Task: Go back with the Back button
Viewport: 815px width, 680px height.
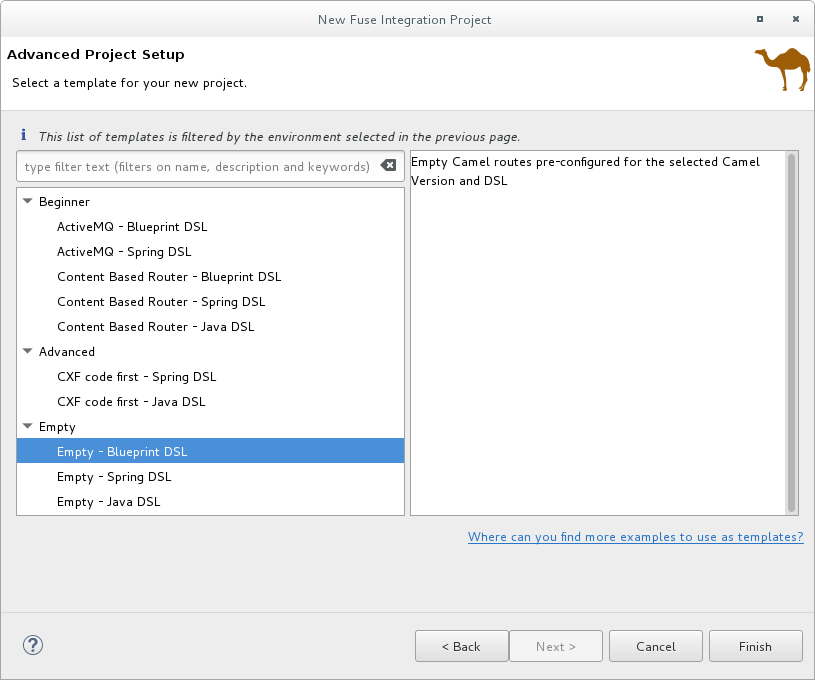Action: (x=461, y=646)
